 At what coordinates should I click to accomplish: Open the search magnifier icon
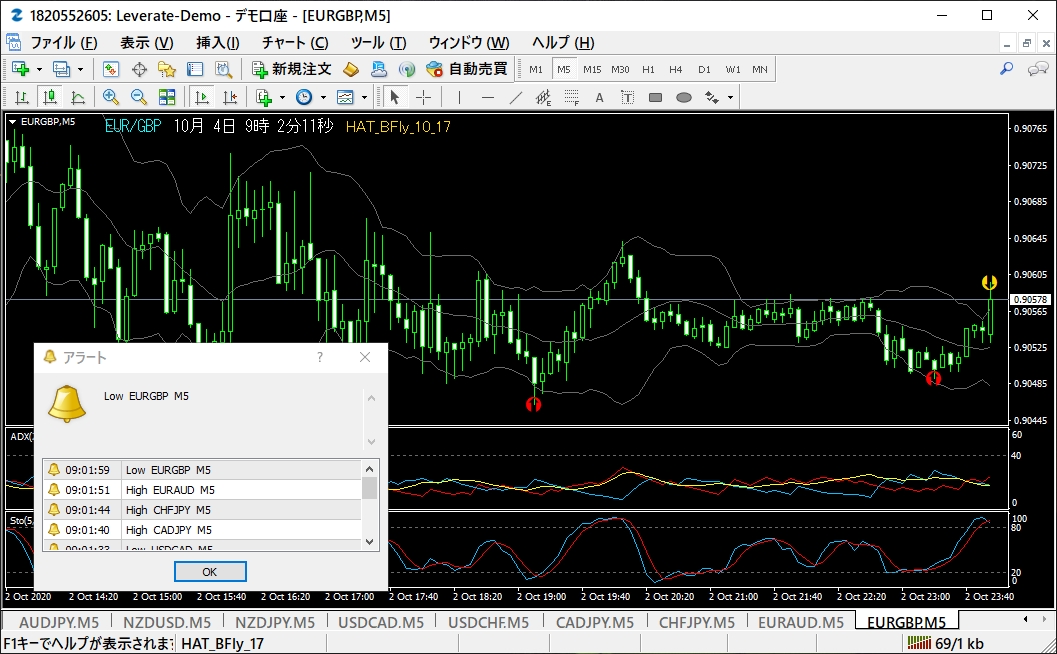tap(1006, 69)
